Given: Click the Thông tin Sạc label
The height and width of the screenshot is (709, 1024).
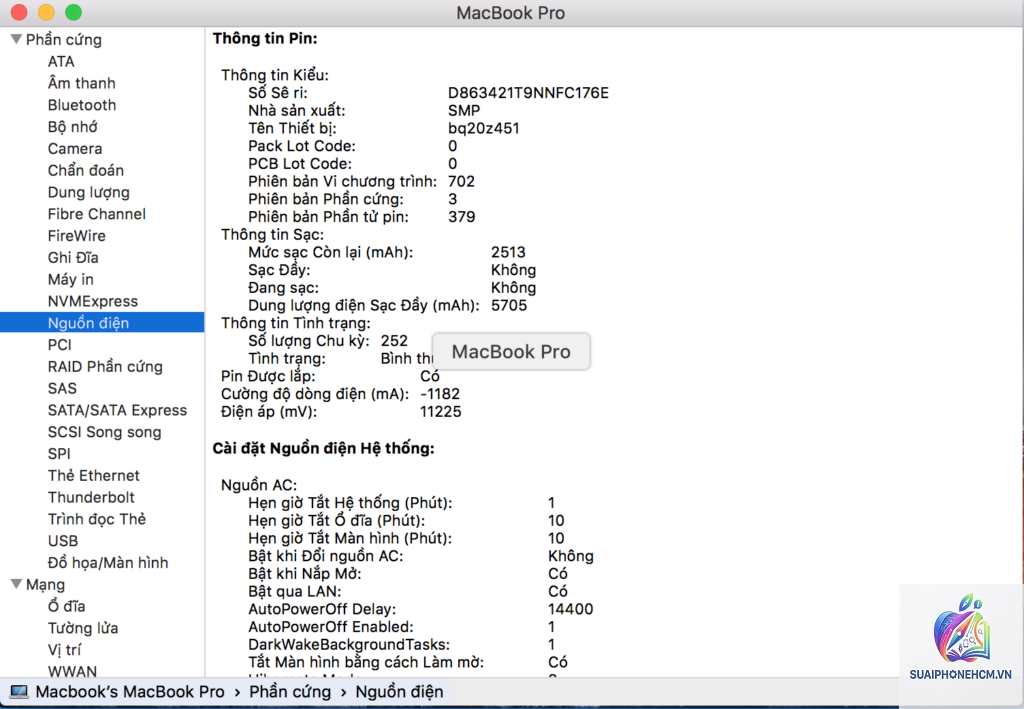Looking at the screenshot, I should [x=272, y=234].
